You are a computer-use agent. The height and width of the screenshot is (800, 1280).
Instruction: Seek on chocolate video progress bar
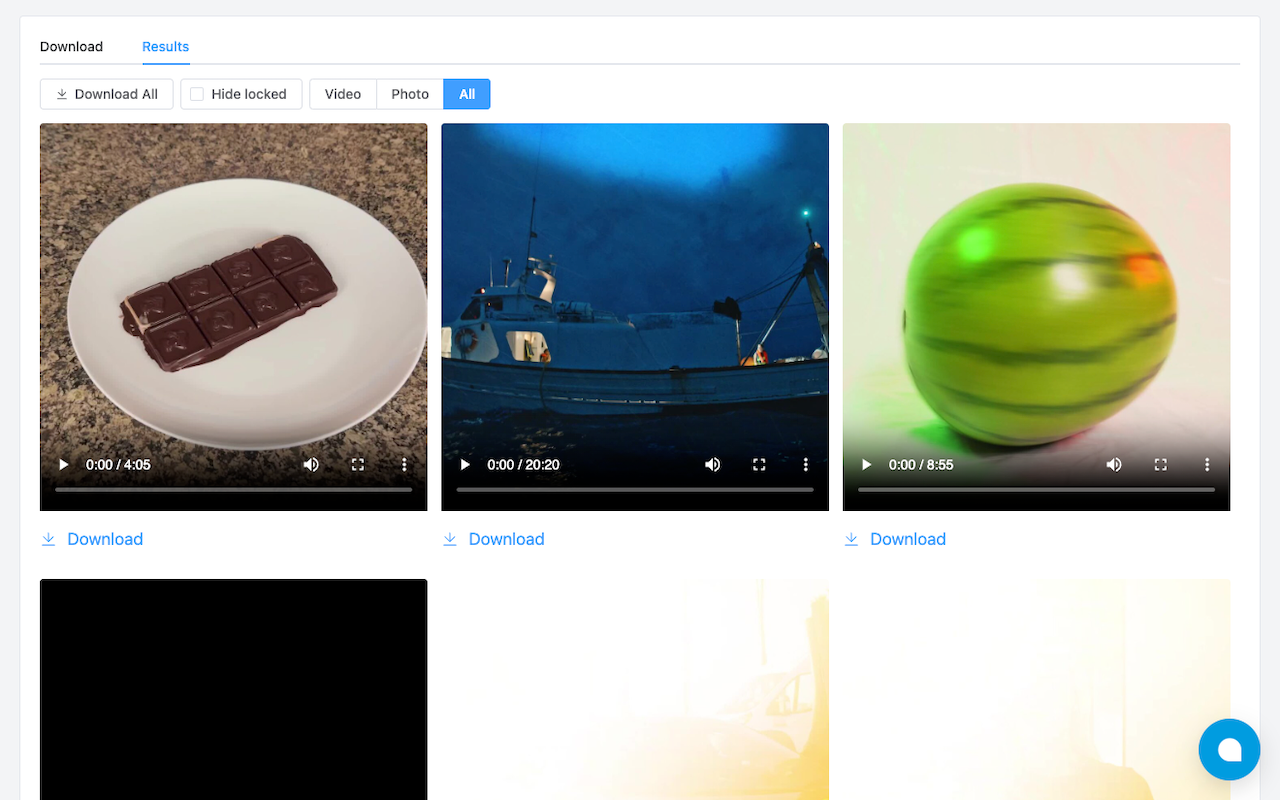click(x=234, y=490)
